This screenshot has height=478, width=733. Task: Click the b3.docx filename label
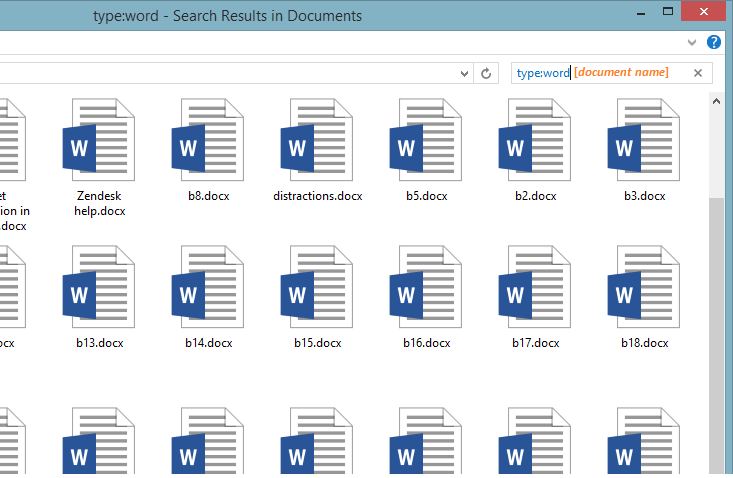644,196
